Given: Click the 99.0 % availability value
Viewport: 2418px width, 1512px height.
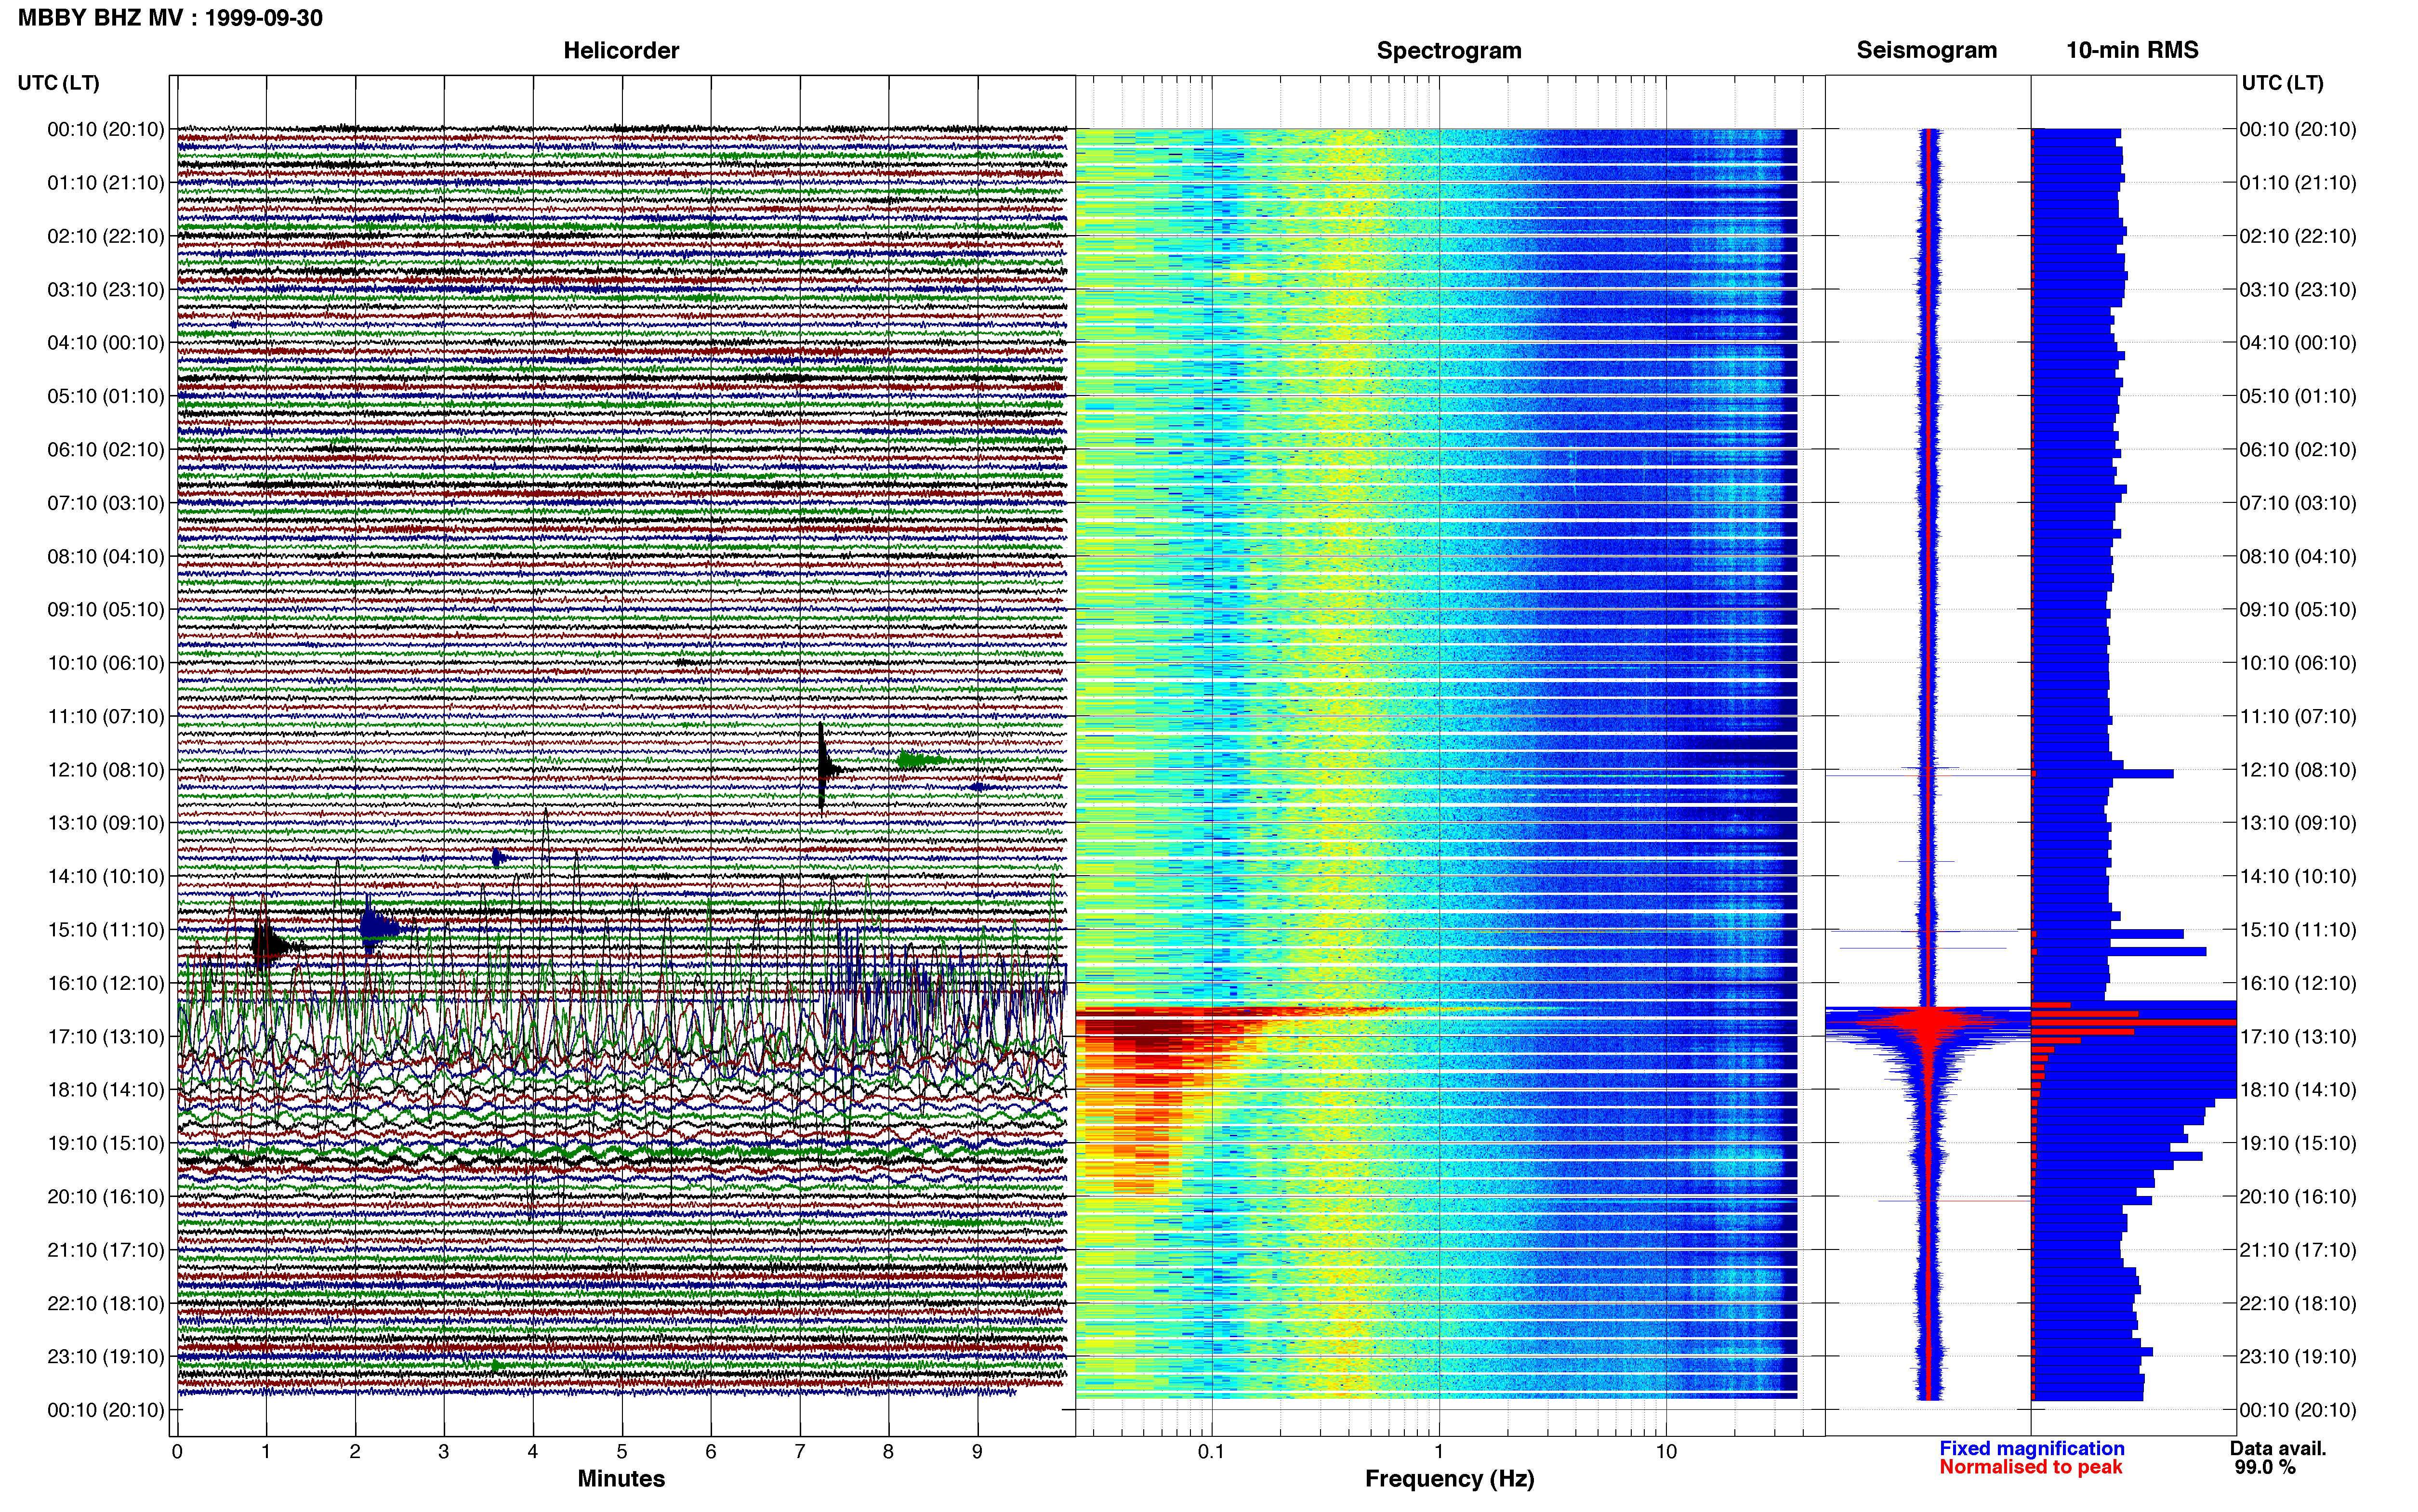Looking at the screenshot, I should coord(2265,1467).
